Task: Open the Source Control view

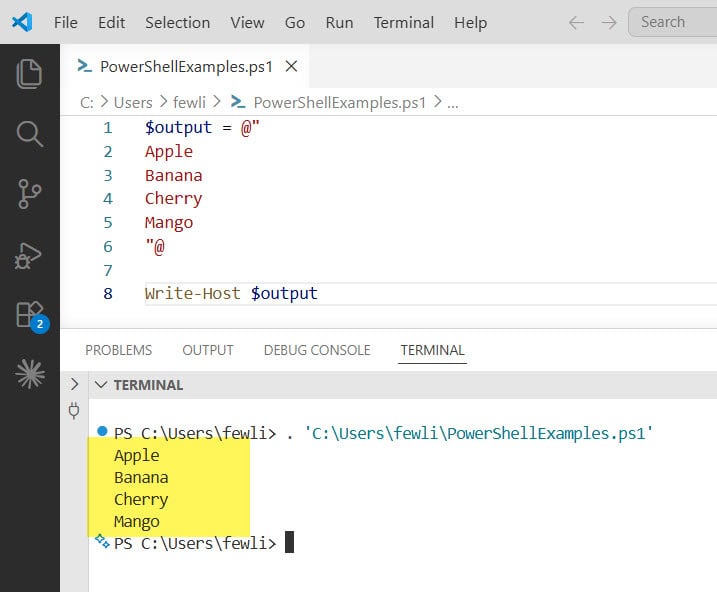Action: pyautogui.click(x=29, y=194)
